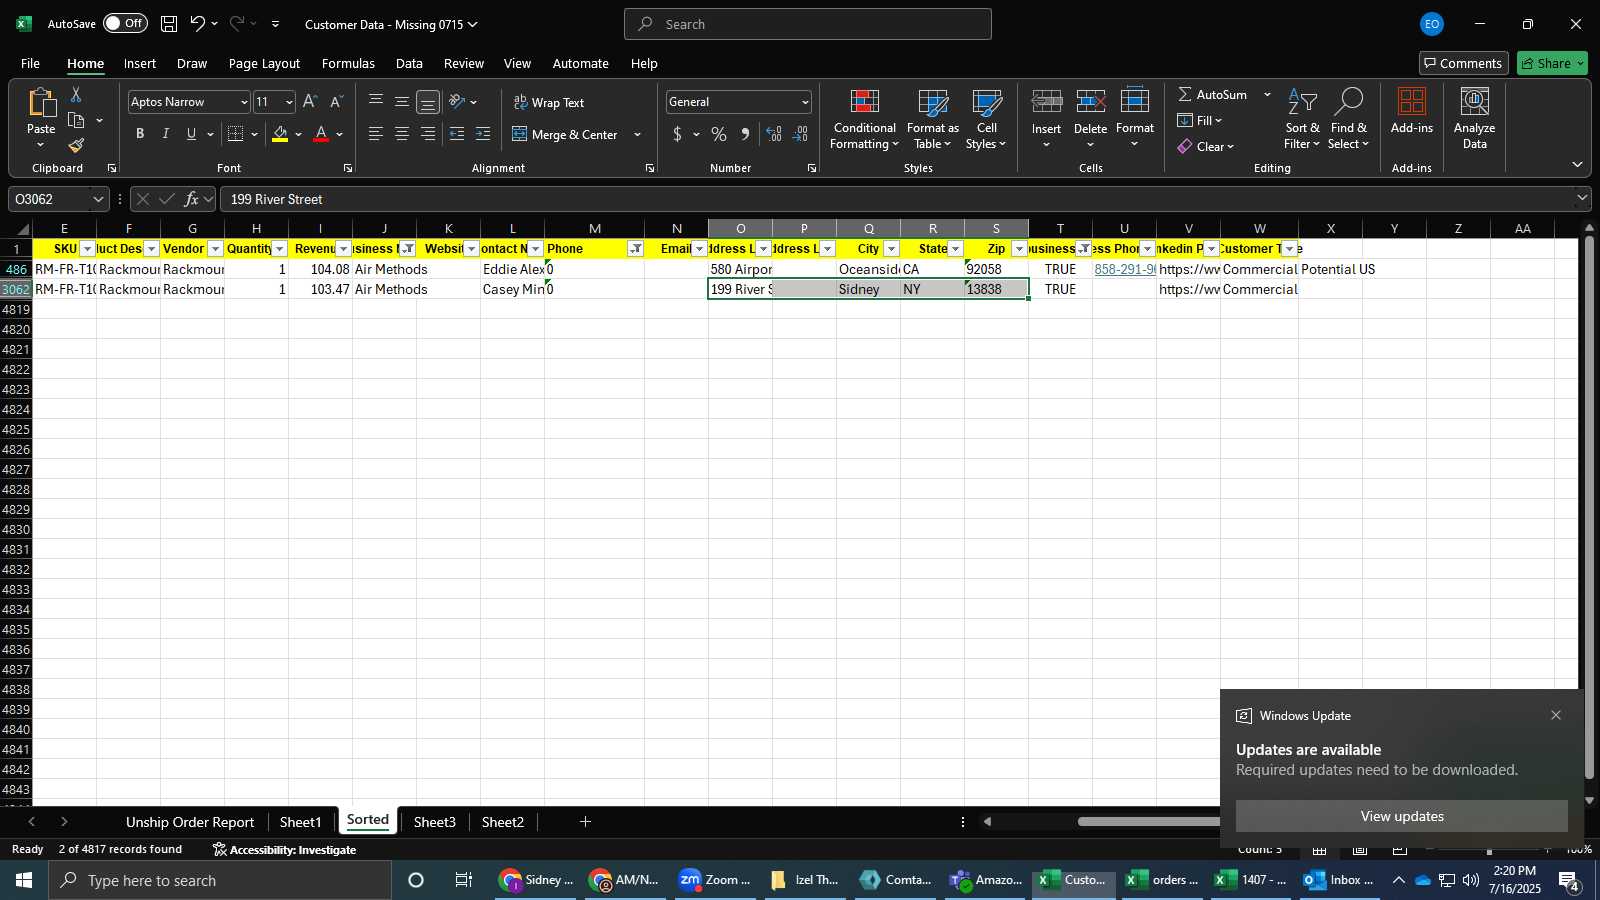Apply Percent Style format
The height and width of the screenshot is (900, 1600).
point(719,134)
